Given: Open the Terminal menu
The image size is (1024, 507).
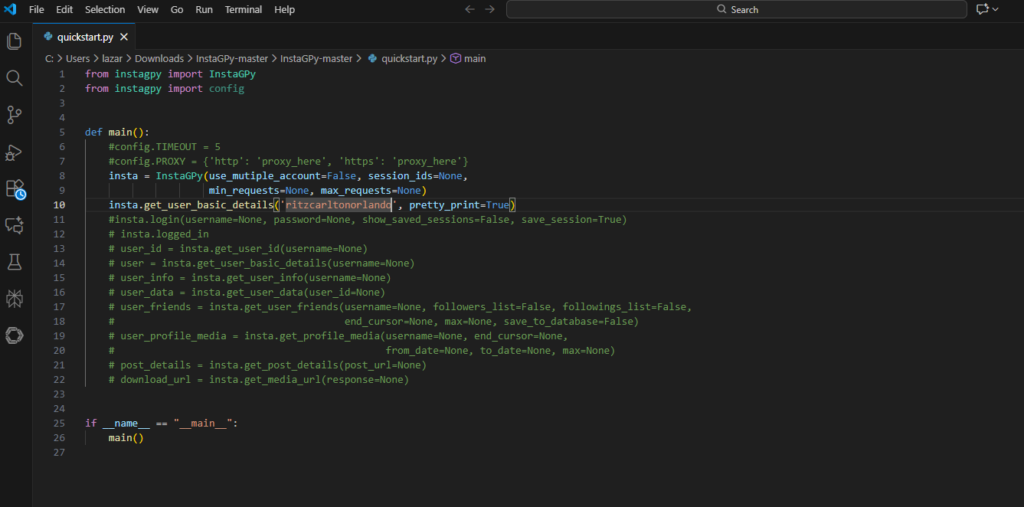Looking at the screenshot, I should pos(243,9).
